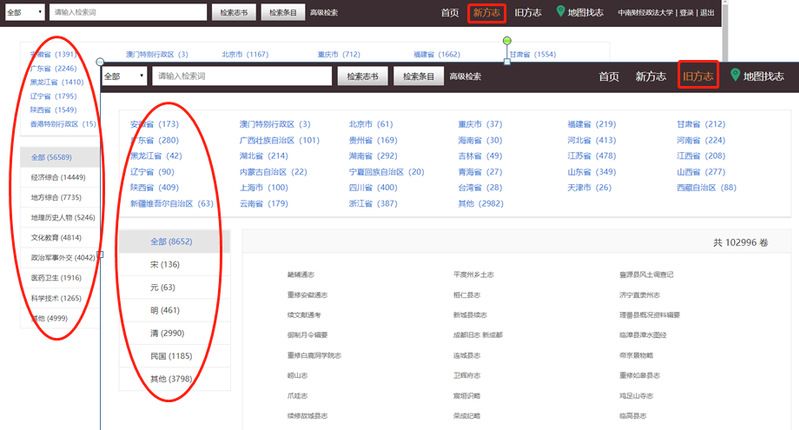799x430 pixels.
Task: Open the 北京市 (1167) region link
Action: [245, 54]
